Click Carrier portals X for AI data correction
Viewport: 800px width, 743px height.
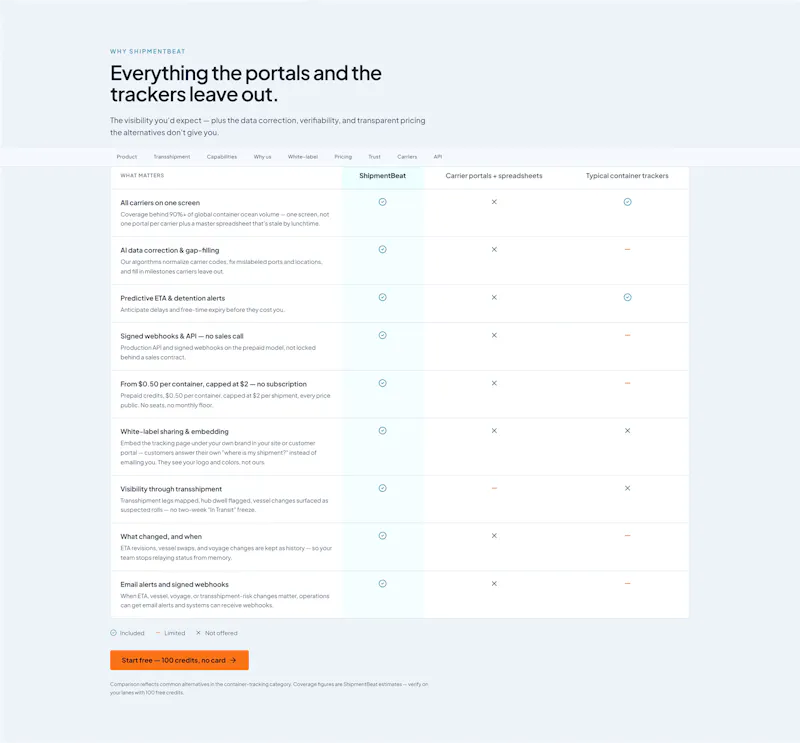point(494,250)
